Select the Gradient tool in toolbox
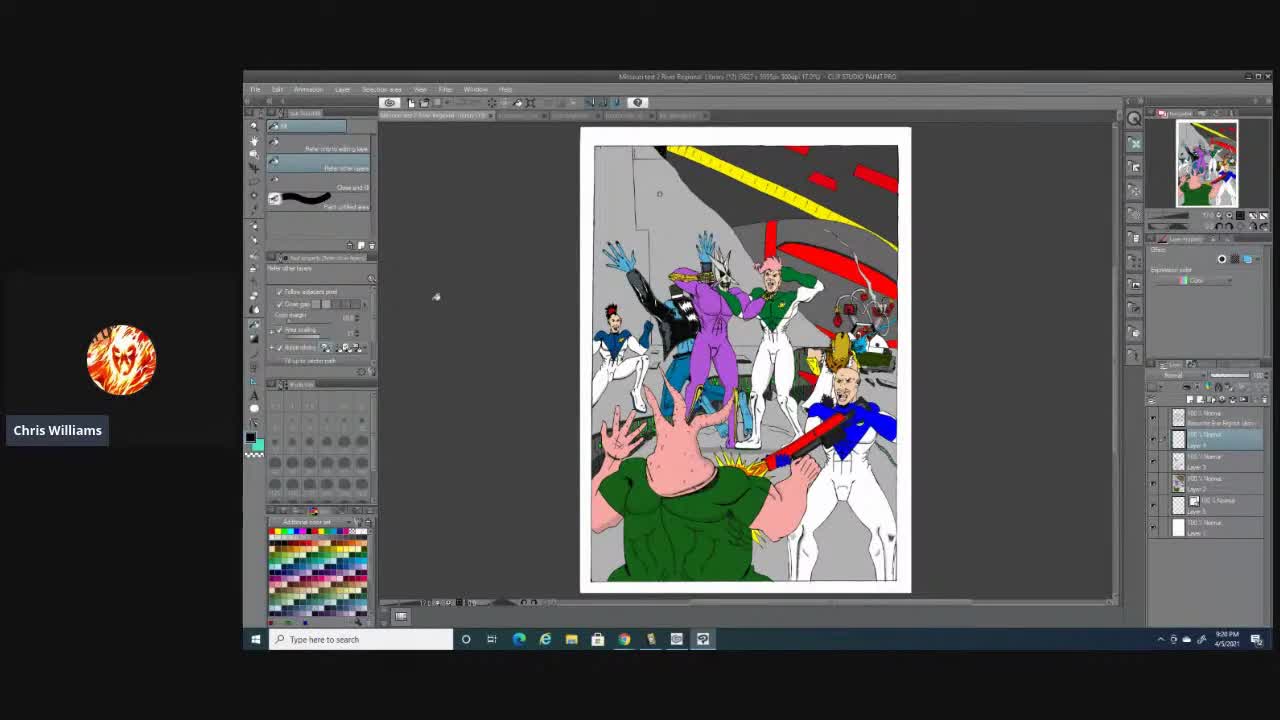The width and height of the screenshot is (1280, 720). coord(254,339)
